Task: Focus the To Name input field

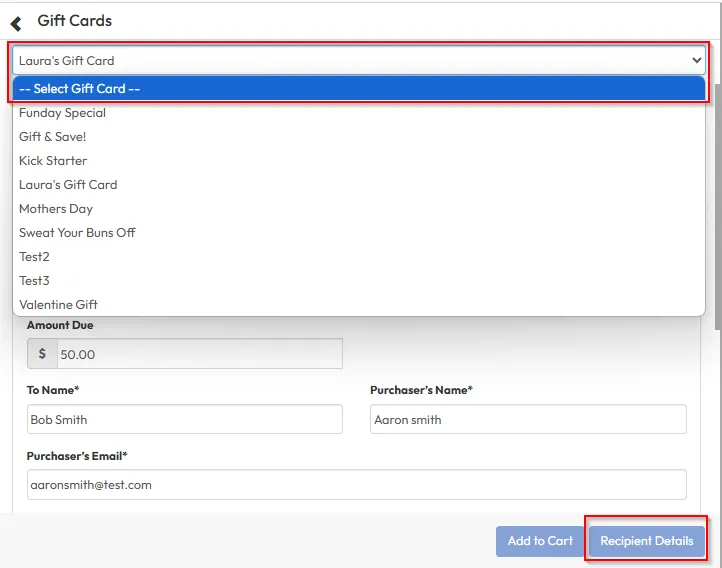Action: tap(184, 420)
